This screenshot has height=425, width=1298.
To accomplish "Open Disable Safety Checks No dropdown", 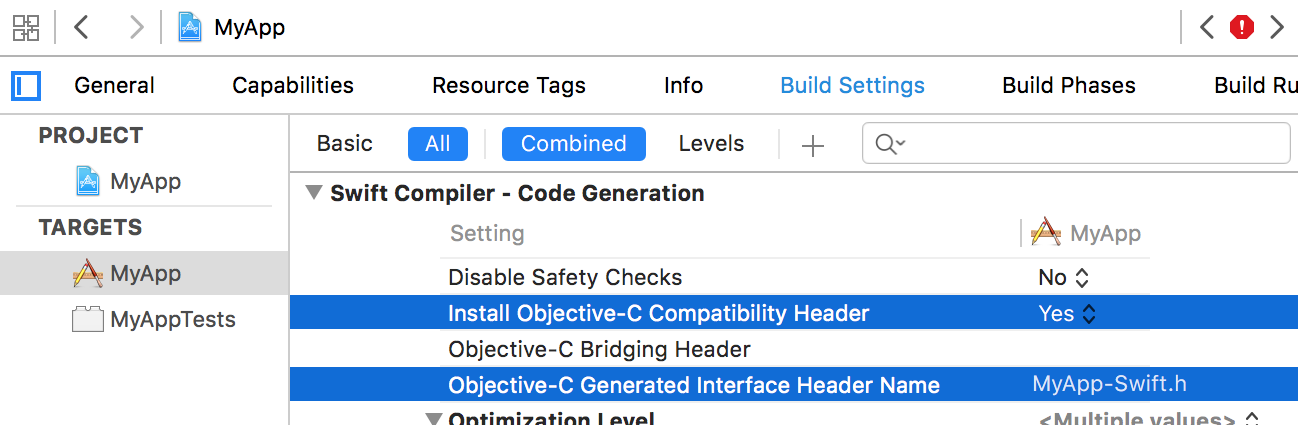I will (x=1064, y=278).
